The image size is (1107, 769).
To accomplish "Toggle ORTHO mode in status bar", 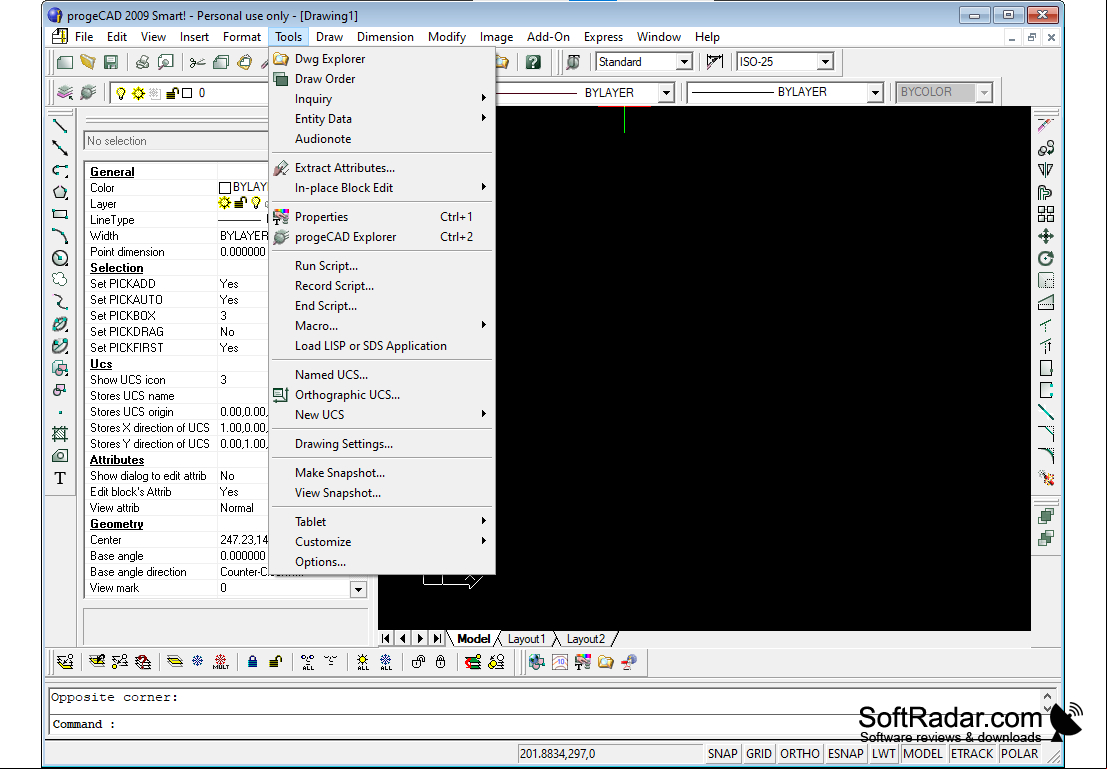I will pos(800,753).
